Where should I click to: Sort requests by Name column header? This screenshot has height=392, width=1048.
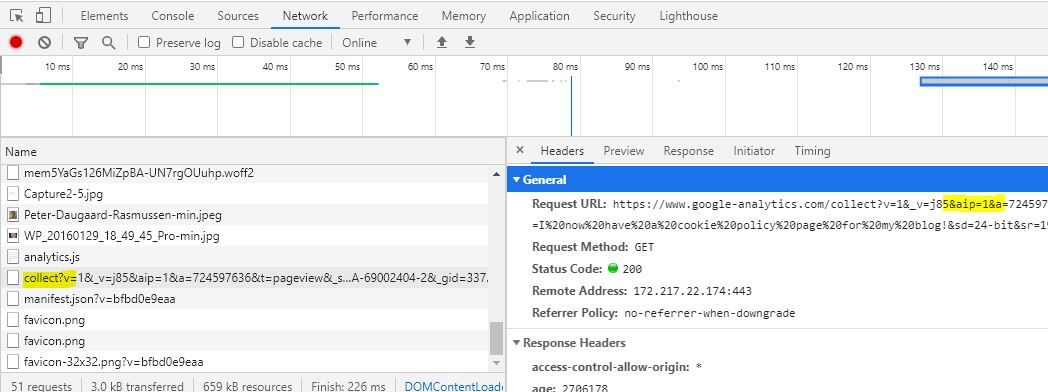tap(253, 152)
